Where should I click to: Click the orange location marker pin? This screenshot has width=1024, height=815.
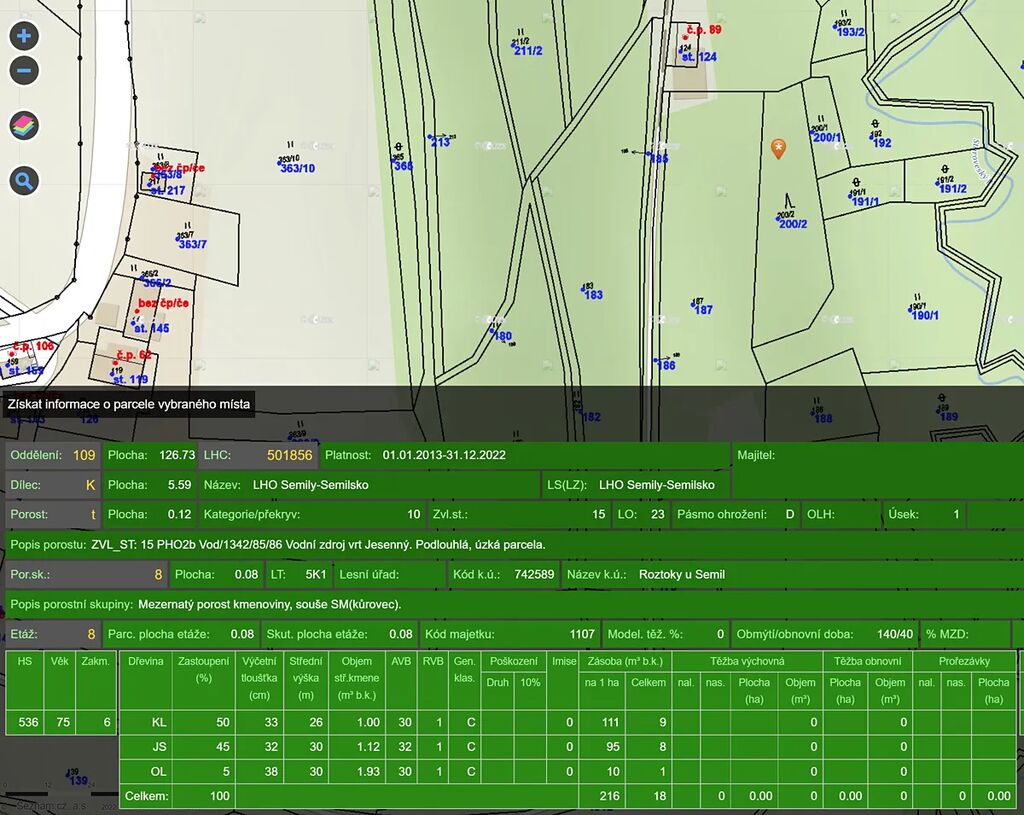click(778, 148)
